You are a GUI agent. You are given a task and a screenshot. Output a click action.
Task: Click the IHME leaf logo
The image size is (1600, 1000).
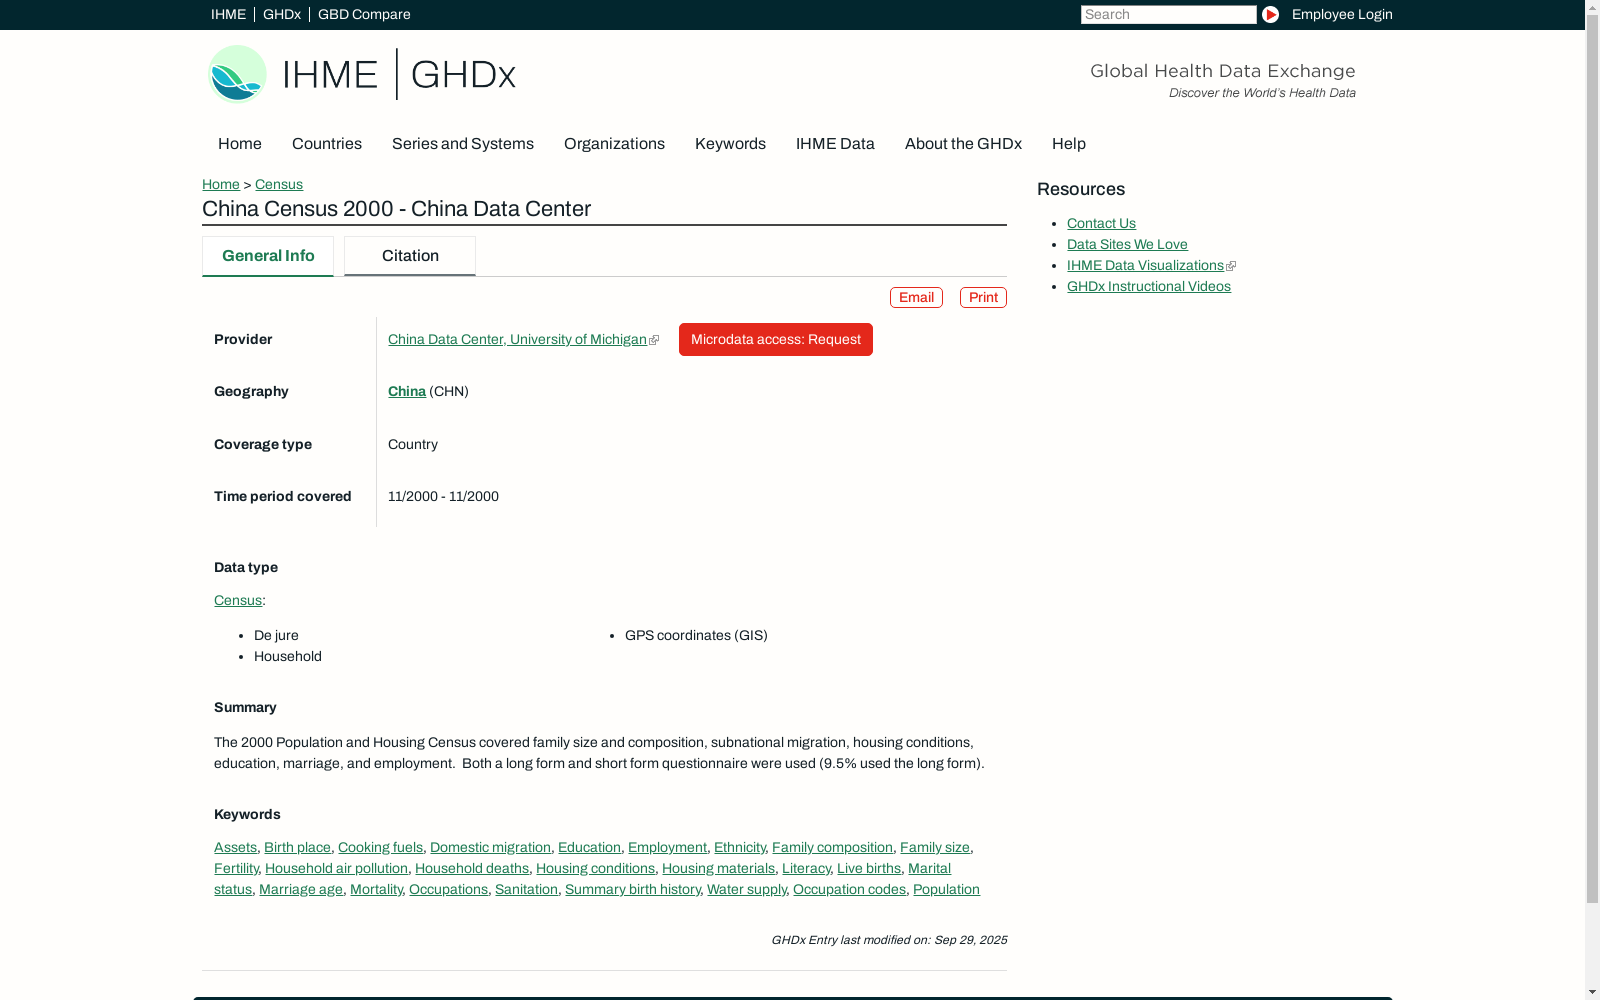[x=237, y=74]
